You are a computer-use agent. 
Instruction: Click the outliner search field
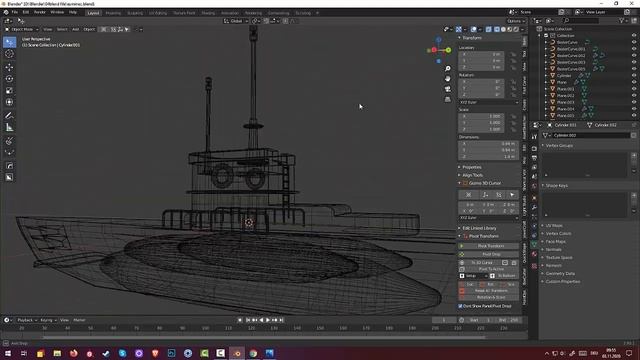click(581, 20)
